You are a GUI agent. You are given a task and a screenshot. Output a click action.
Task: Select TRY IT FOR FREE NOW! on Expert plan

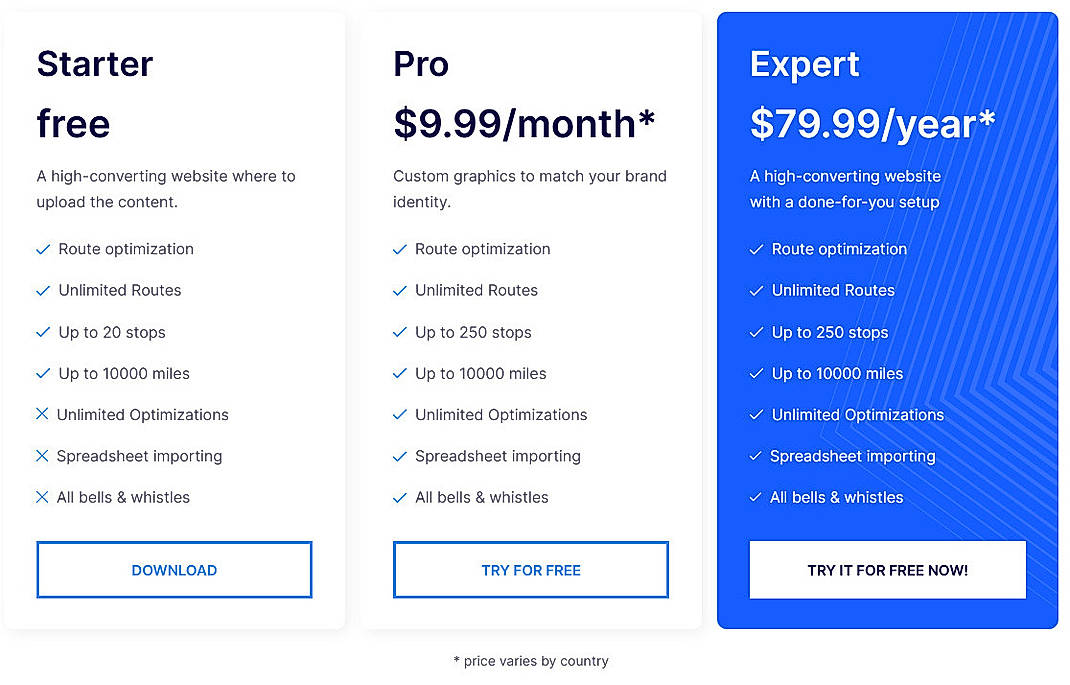coord(887,570)
